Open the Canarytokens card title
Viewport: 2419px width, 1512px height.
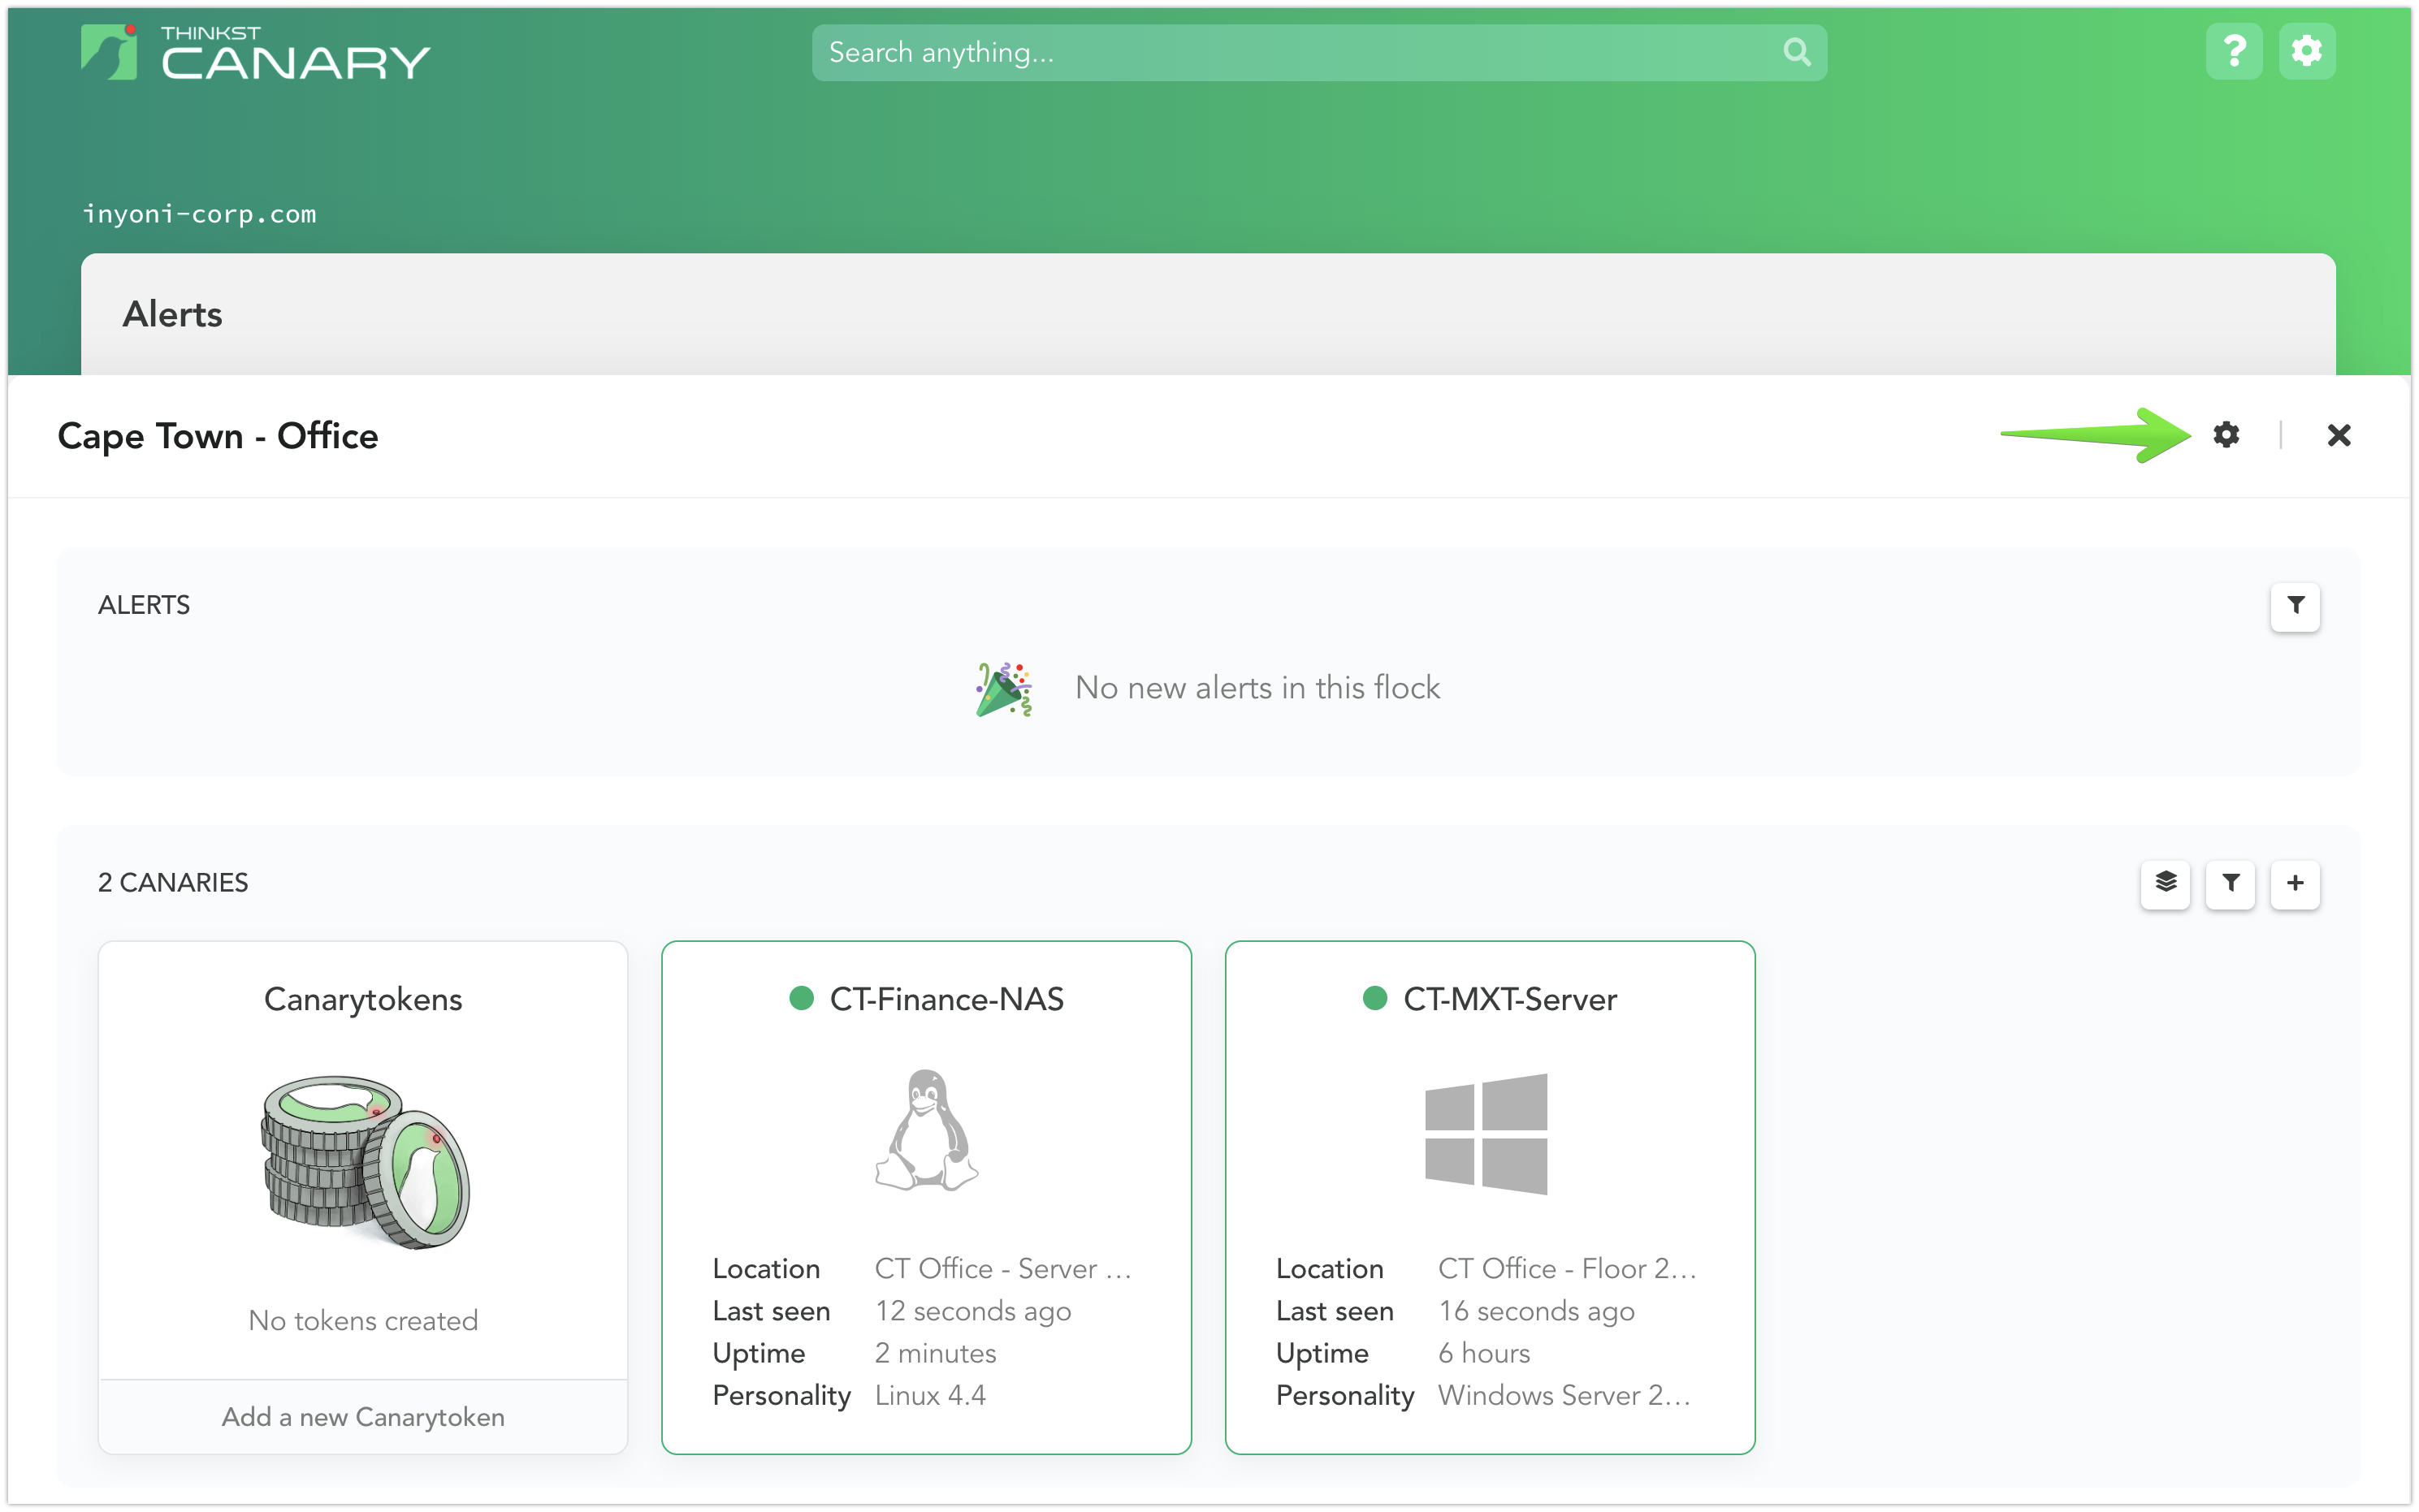[363, 999]
